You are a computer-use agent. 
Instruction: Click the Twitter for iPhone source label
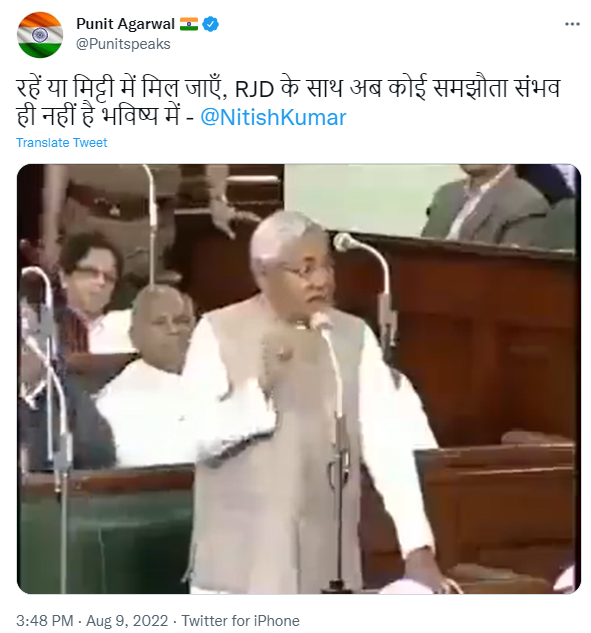[x=241, y=620]
